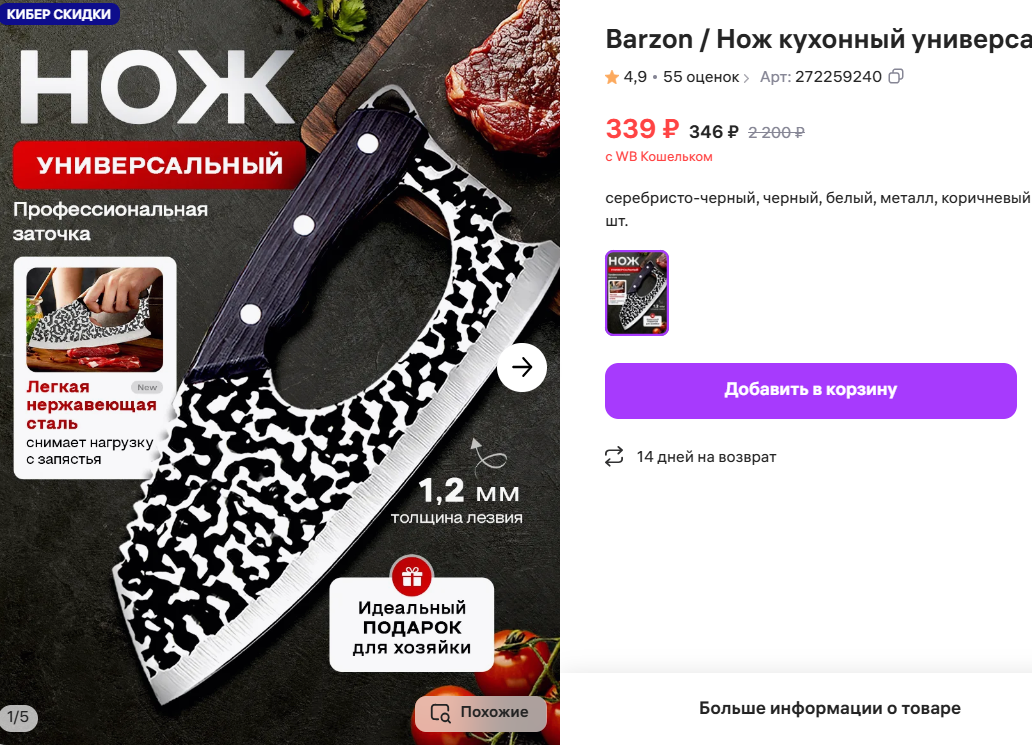Viewport: 1032px width, 745px height.
Task: Click the с WB Кошельком label
Action: coord(659,157)
